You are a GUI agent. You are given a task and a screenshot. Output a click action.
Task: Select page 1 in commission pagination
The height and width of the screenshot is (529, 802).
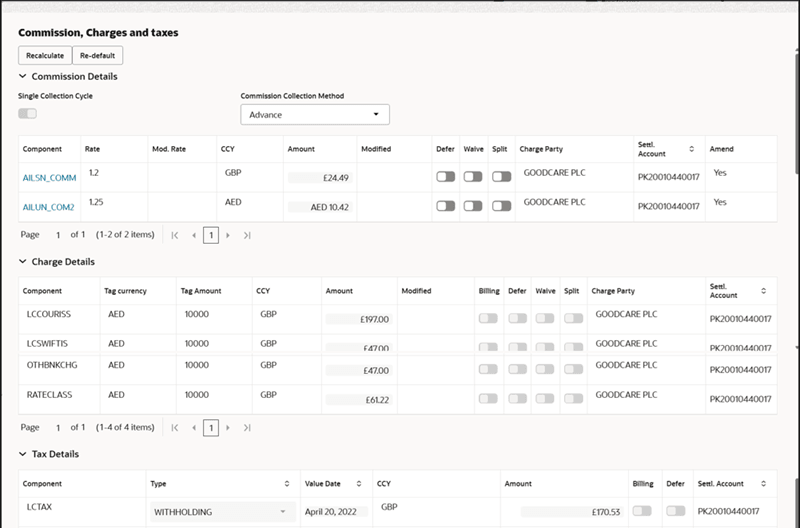pyautogui.click(x=211, y=235)
